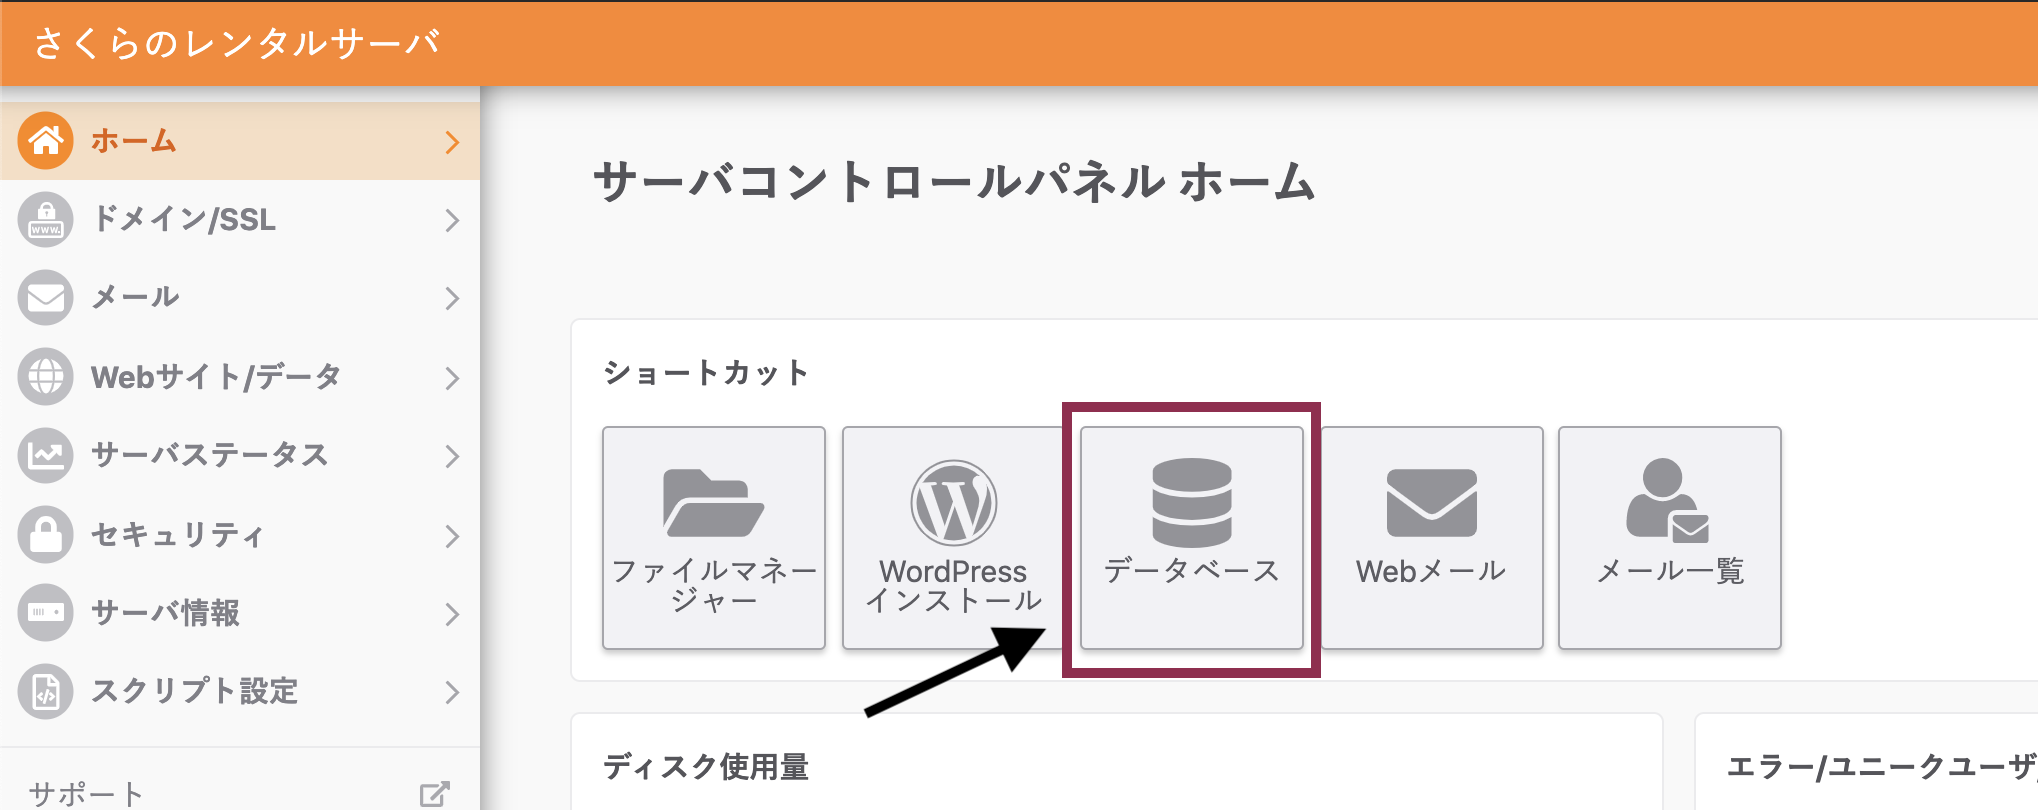Viewport: 2038px width, 810px height.
Task: Click the orange home icon in sidebar
Action: [45, 141]
